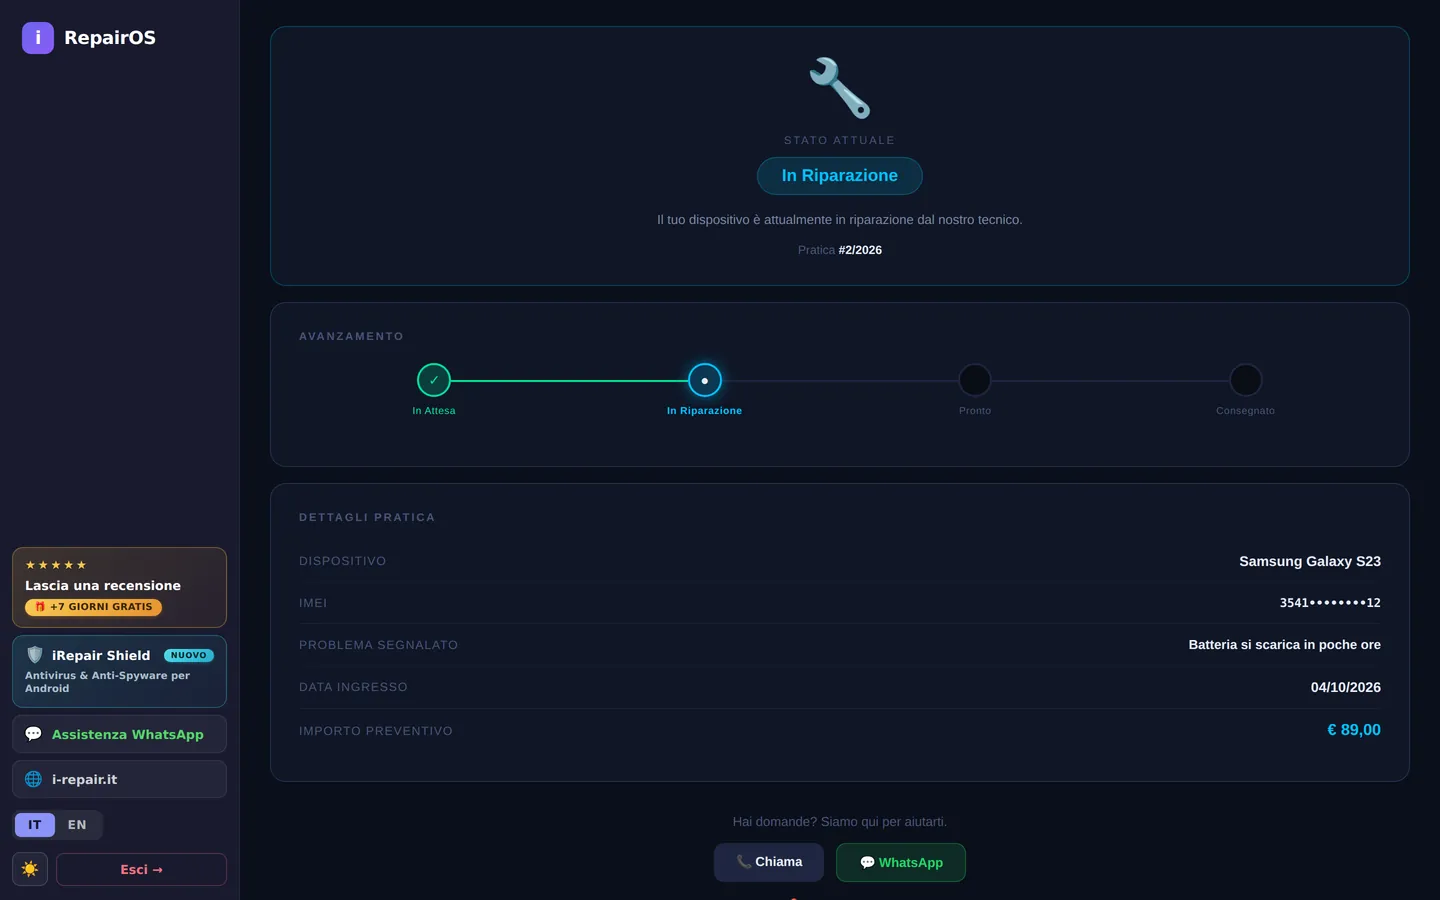Click the iRepair Shield icon
1440x900 pixels.
pyautogui.click(x=35, y=655)
